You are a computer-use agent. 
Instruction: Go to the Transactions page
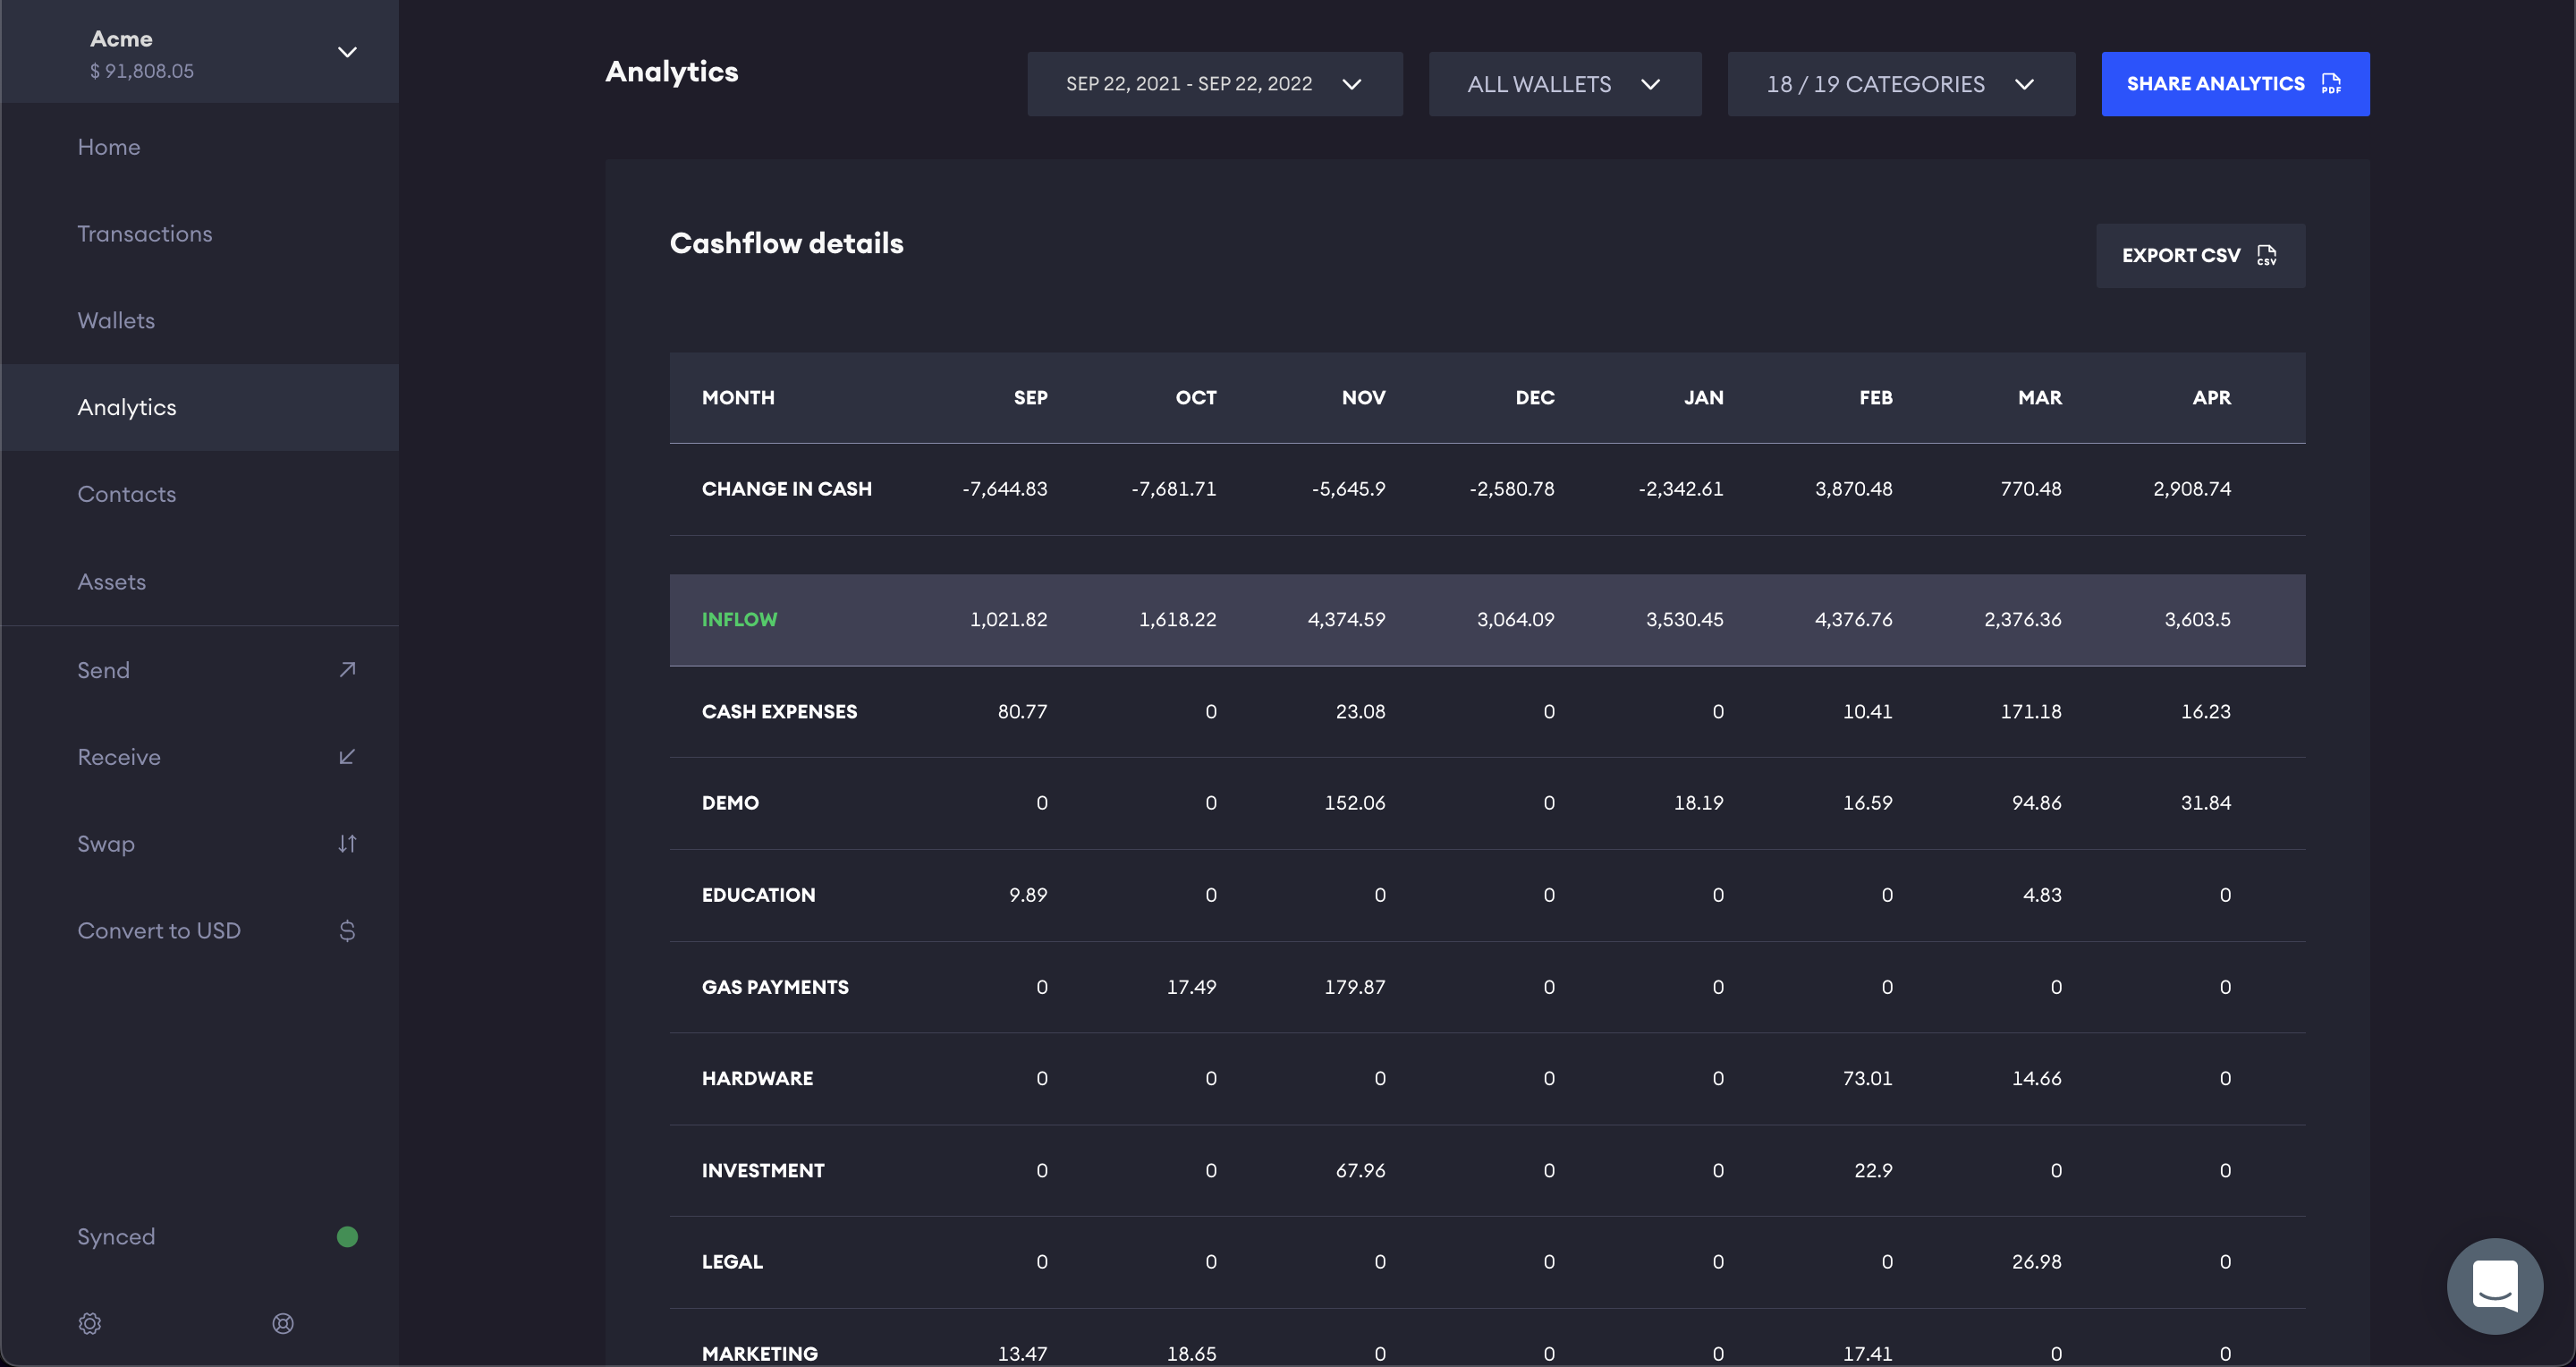[x=145, y=233]
